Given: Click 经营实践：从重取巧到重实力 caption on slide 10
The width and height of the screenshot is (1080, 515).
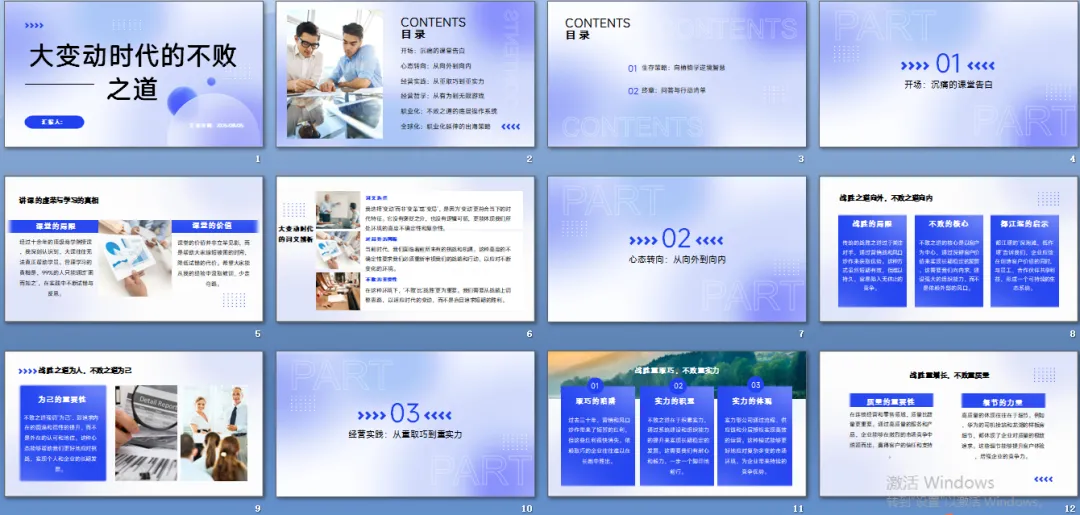Looking at the screenshot, I should (405, 434).
